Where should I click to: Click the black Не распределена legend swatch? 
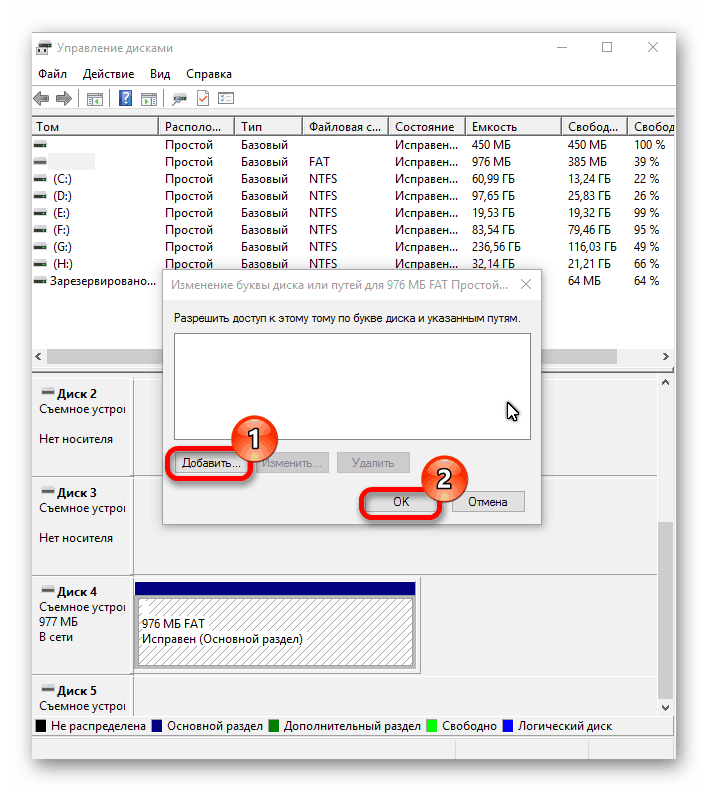(x=41, y=726)
